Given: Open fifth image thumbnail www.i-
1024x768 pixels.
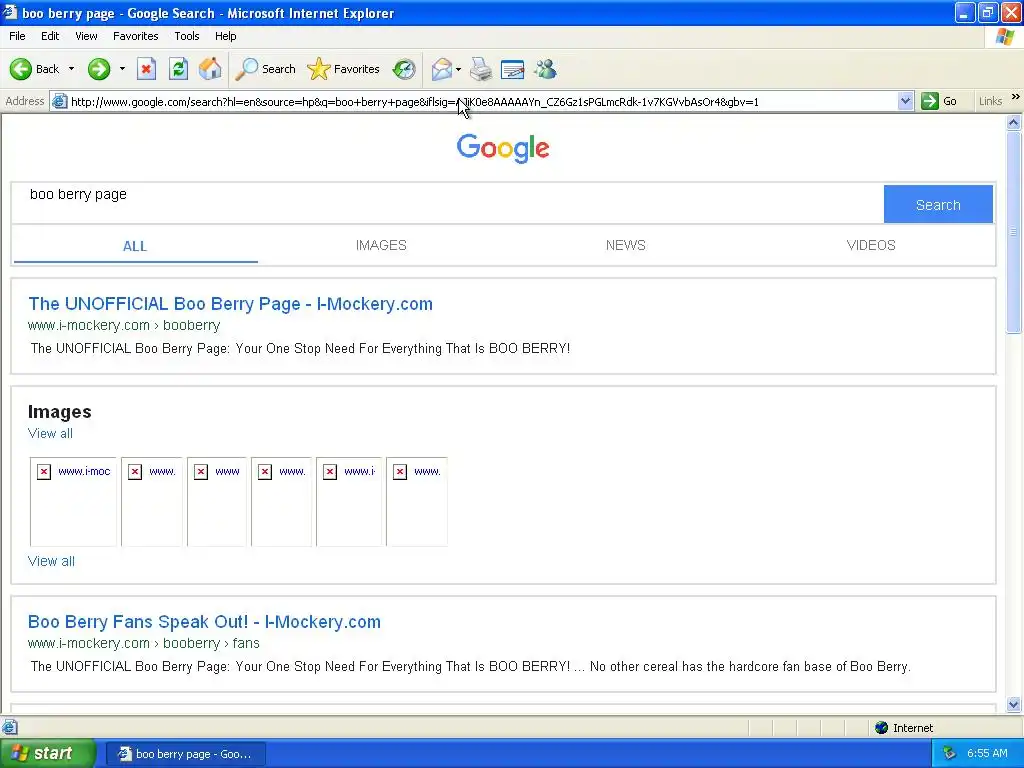Looking at the screenshot, I should (349, 502).
